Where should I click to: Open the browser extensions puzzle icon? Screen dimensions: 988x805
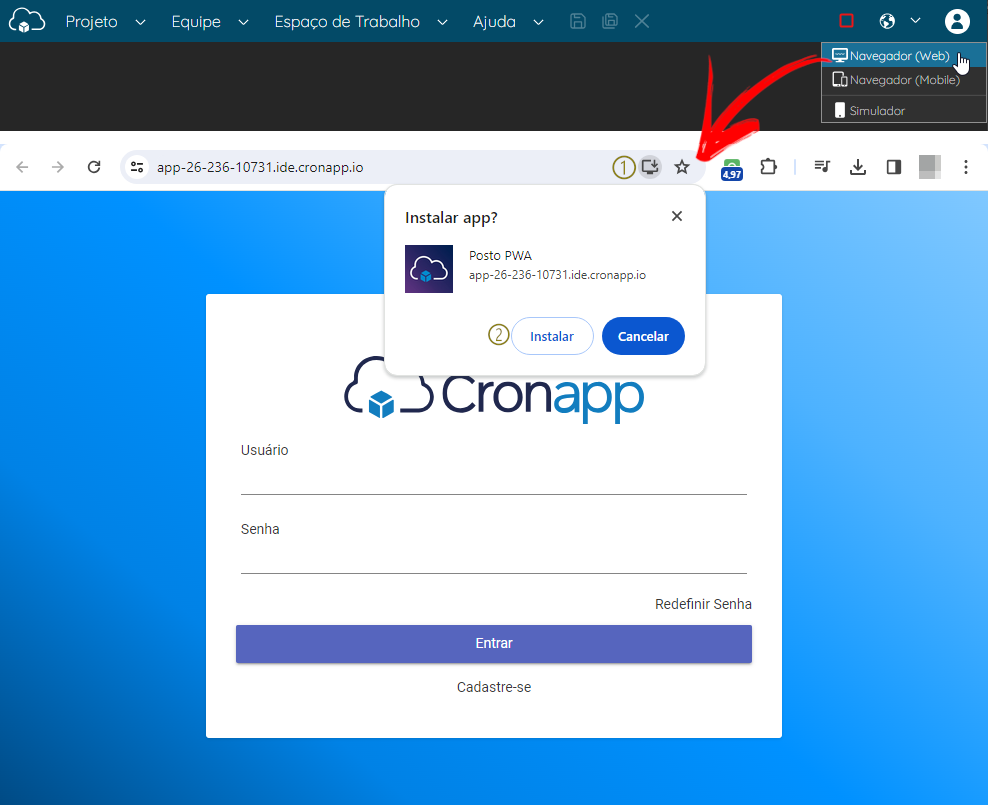click(768, 167)
